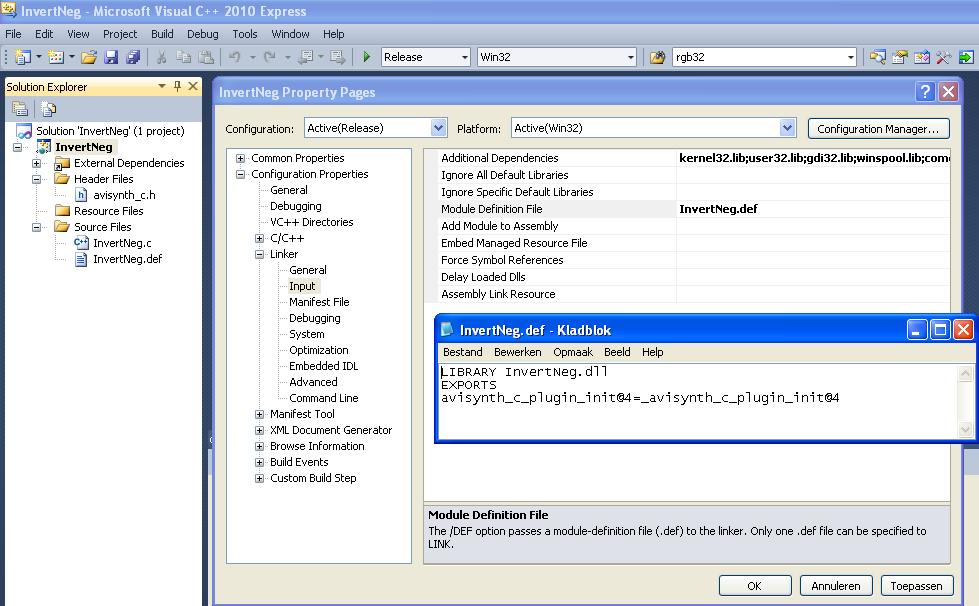The image size is (979, 606).
Task: Expand the Browse Information node
Action: click(x=259, y=446)
